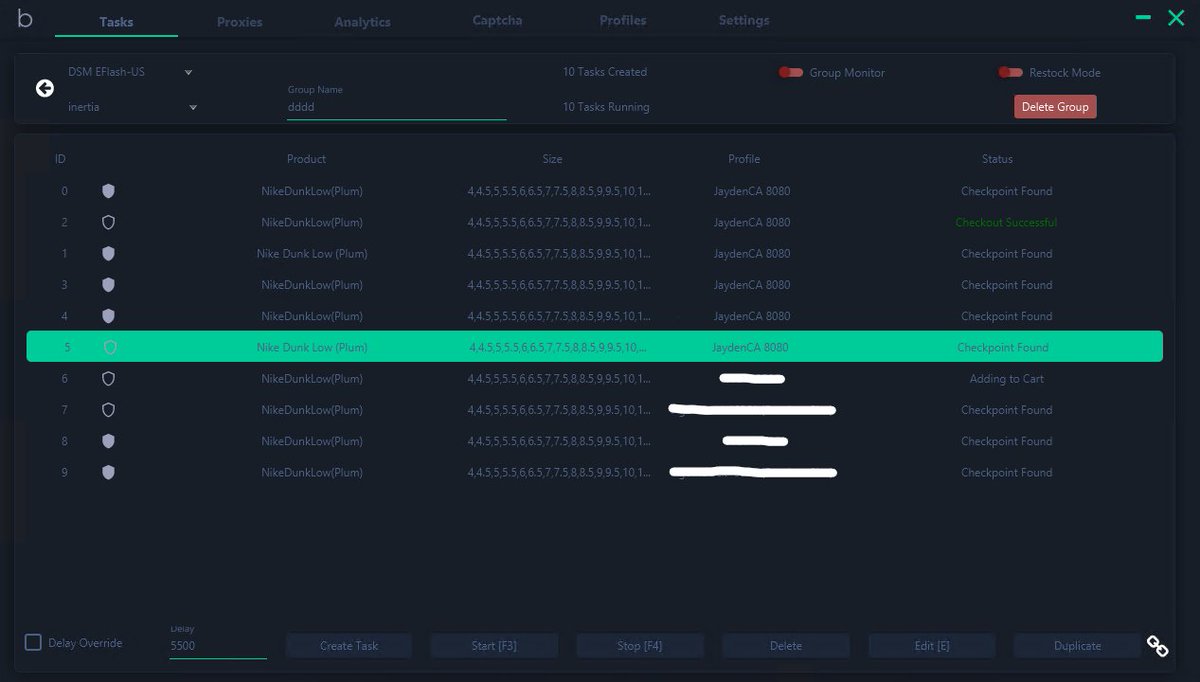Screen dimensions: 1200x682
Task: Click 10 Tasks Created text
Action: pyautogui.click(x=605, y=72)
